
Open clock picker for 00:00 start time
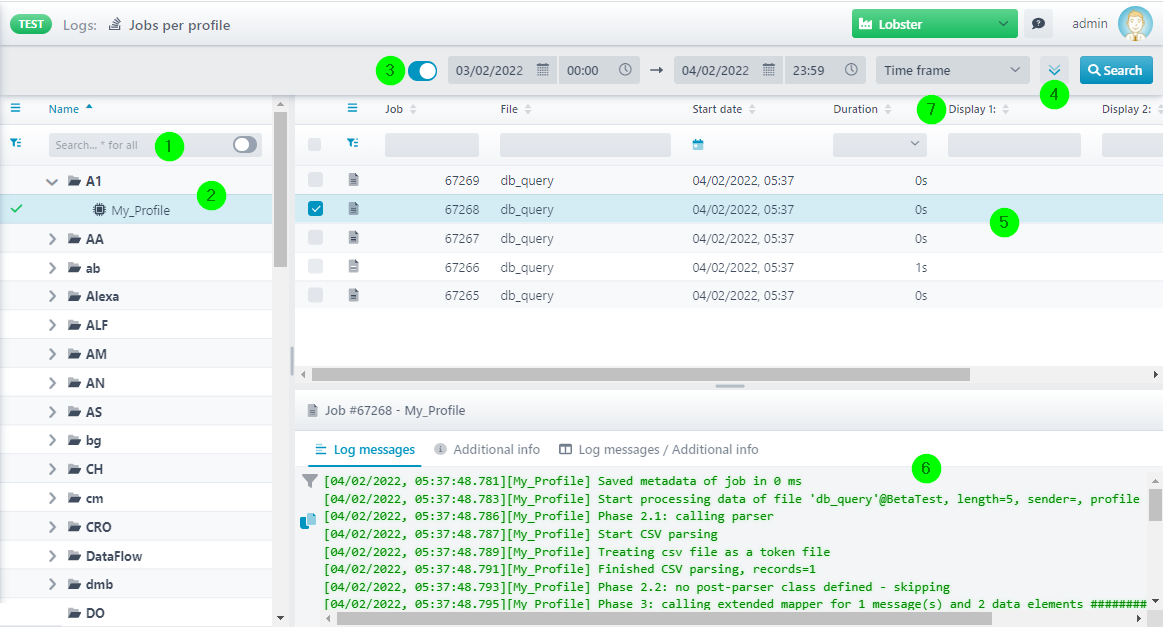click(625, 70)
